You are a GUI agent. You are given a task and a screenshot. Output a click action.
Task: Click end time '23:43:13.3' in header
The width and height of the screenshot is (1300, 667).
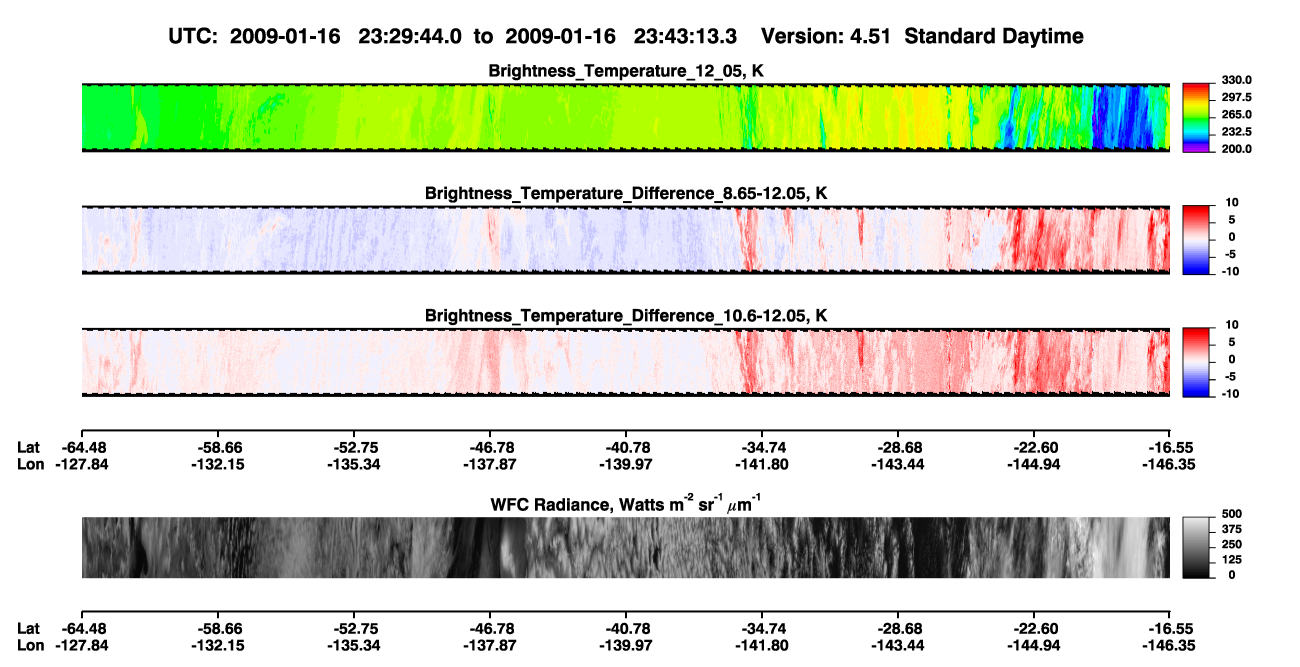(x=686, y=36)
